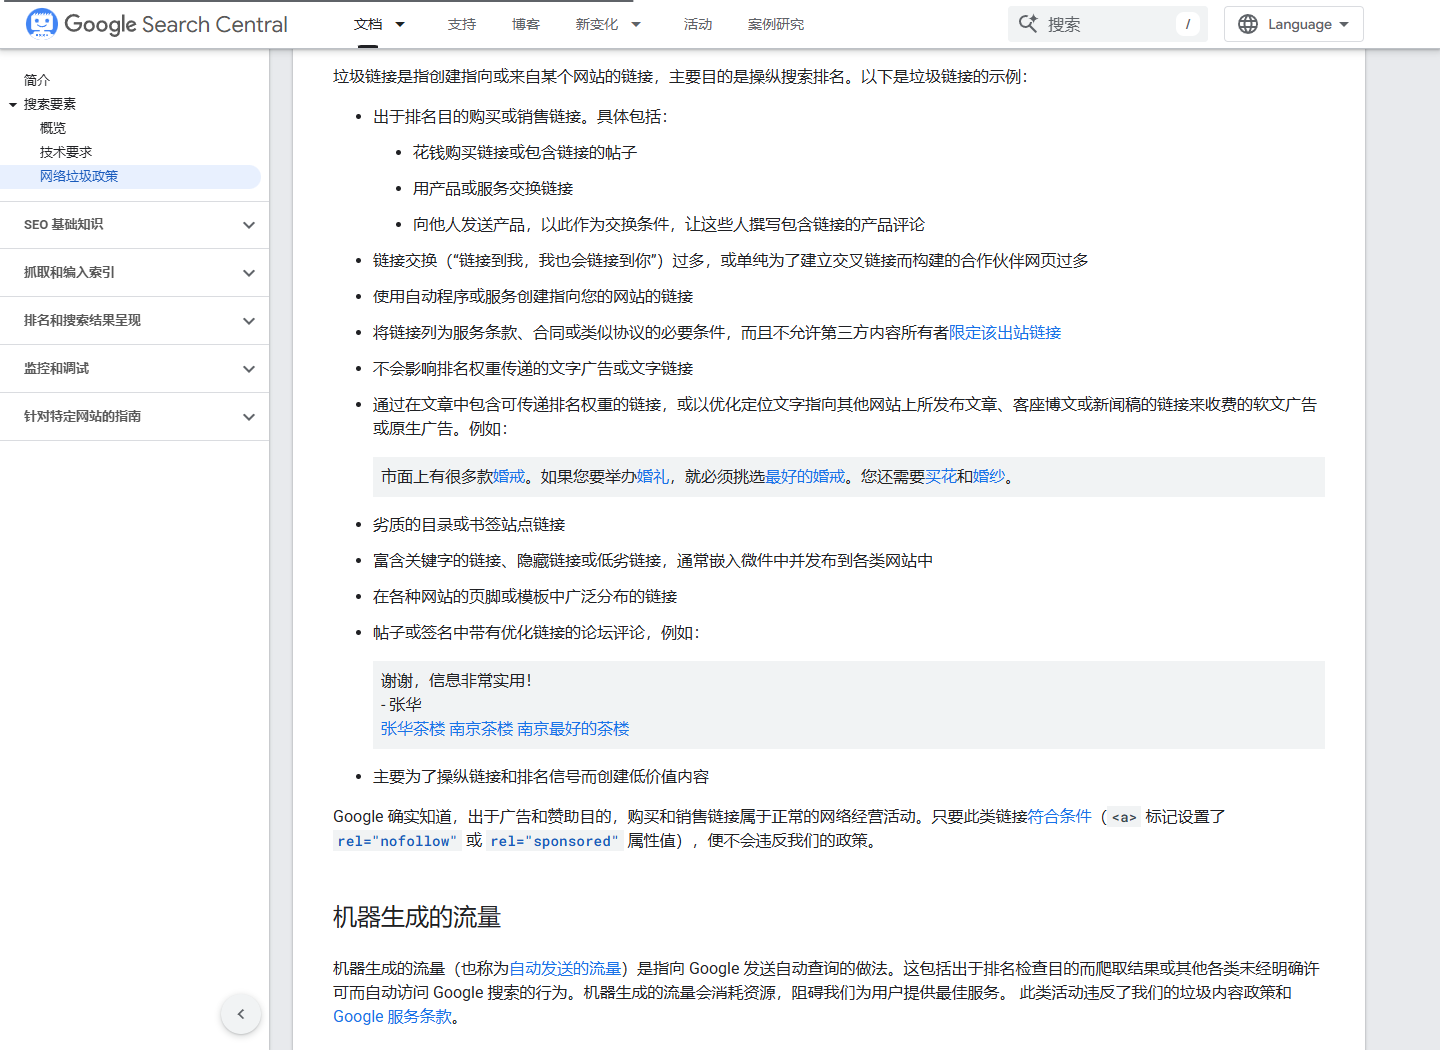The height and width of the screenshot is (1050, 1440).
Task: Open the Google 服务条款 link
Action: pos(393,1017)
